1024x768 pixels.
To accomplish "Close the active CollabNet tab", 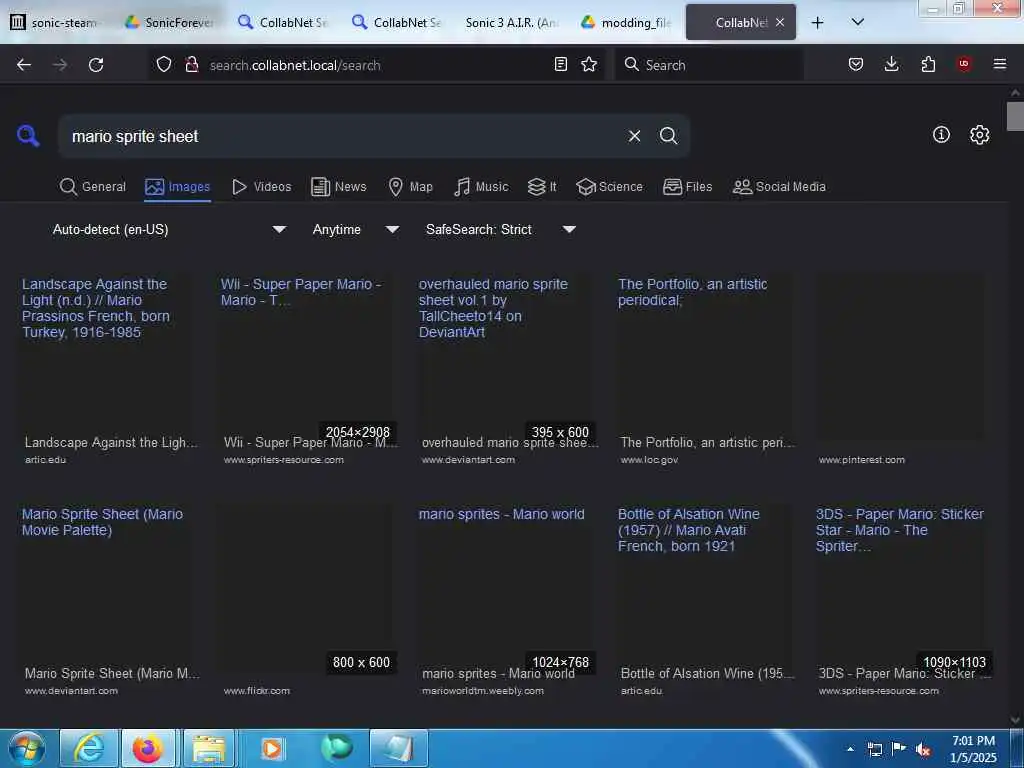I will pos(780,22).
